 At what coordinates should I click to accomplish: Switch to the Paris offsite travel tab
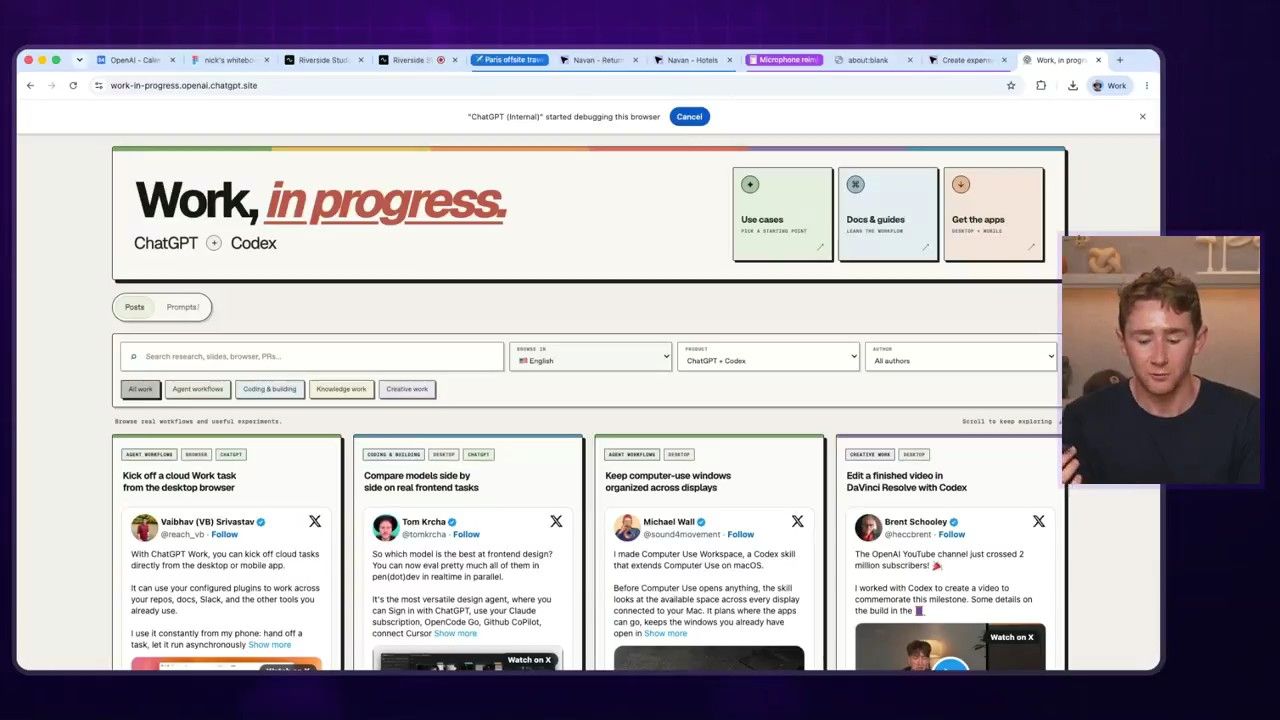pyautogui.click(x=509, y=60)
